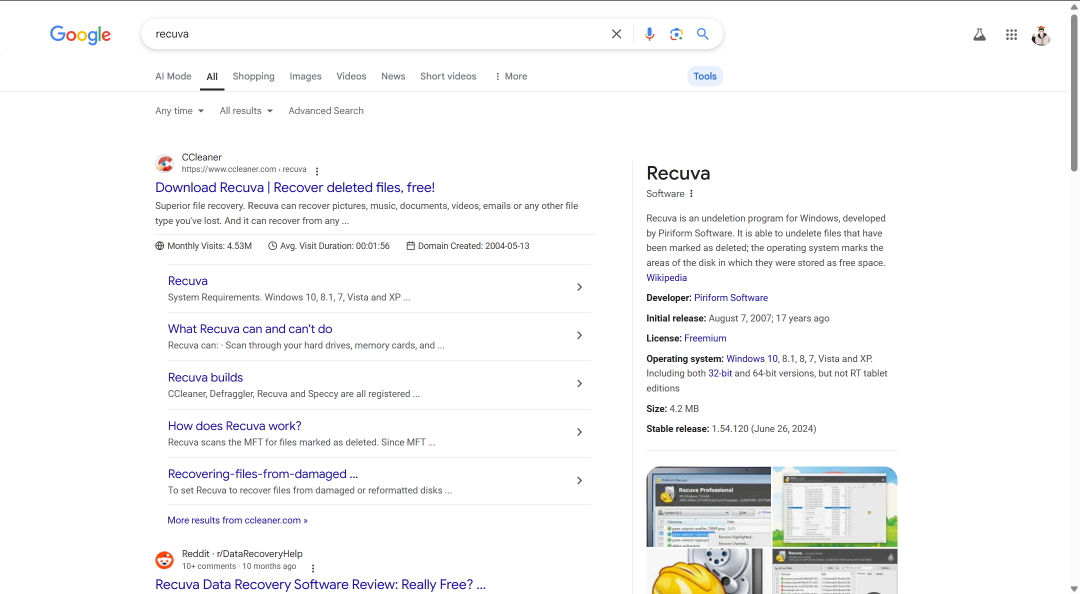
Task: Expand How does Recuva work chevron
Action: pyautogui.click(x=579, y=432)
